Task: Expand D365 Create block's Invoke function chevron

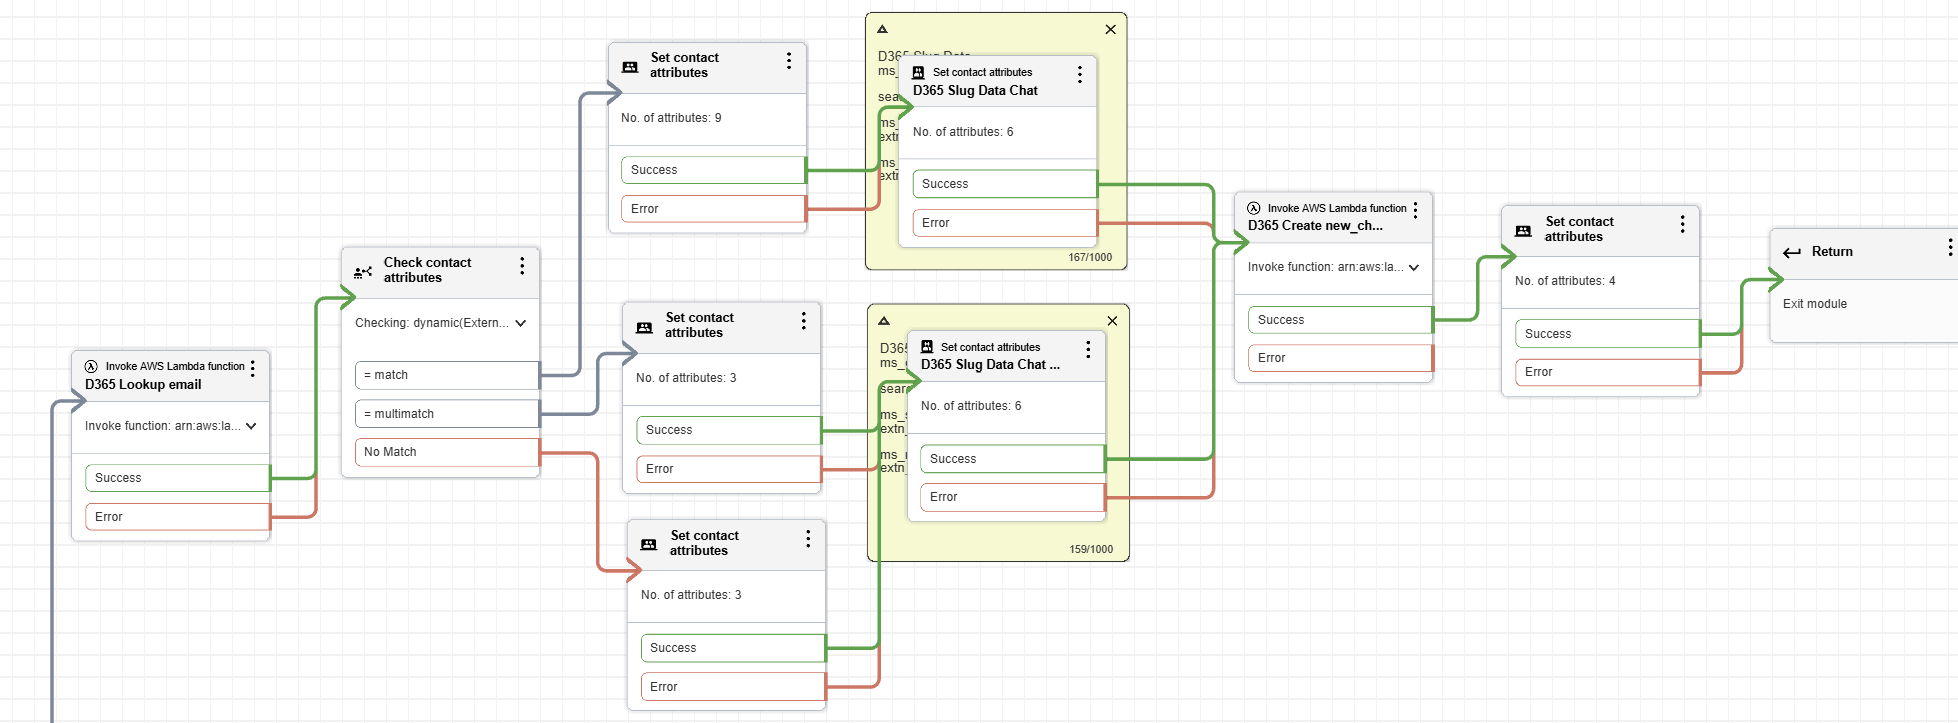Action: click(x=1414, y=268)
